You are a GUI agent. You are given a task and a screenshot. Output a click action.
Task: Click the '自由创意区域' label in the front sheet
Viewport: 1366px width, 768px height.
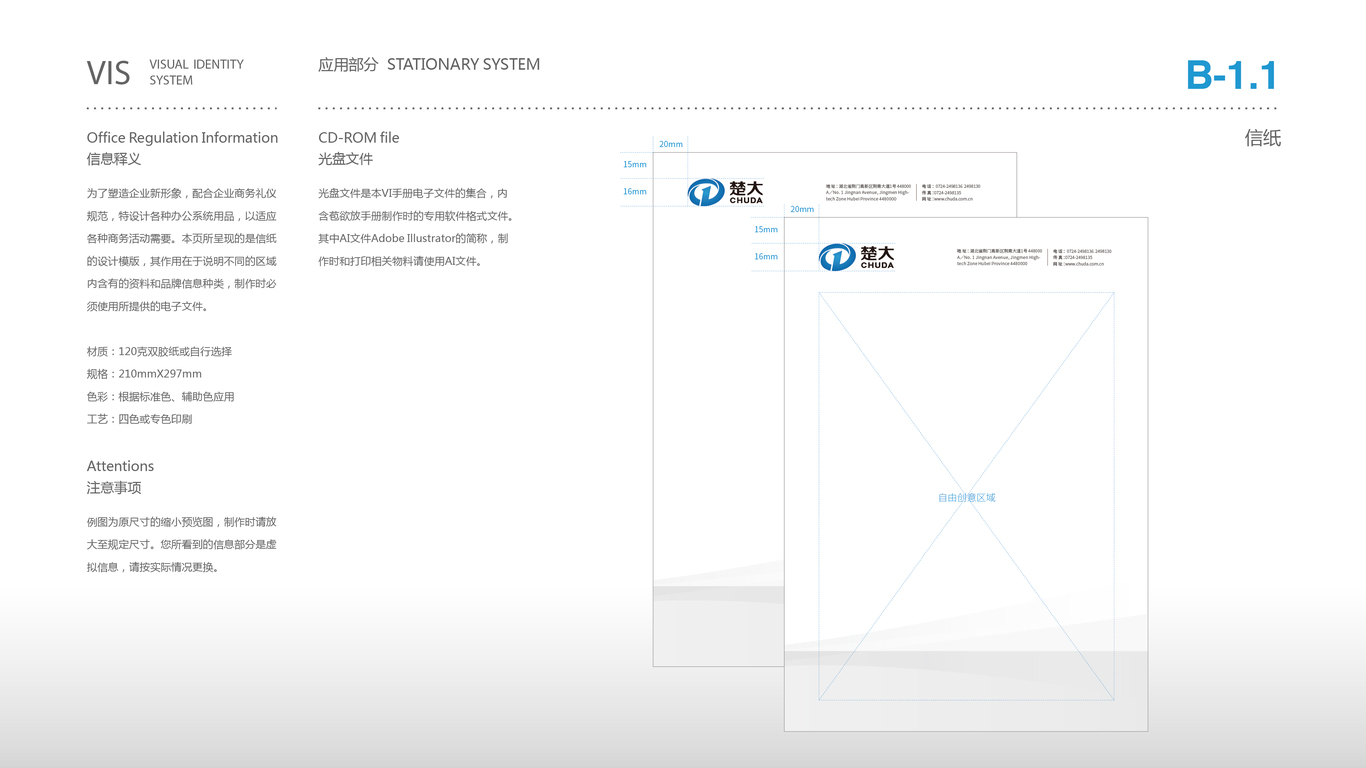[x=967, y=497]
